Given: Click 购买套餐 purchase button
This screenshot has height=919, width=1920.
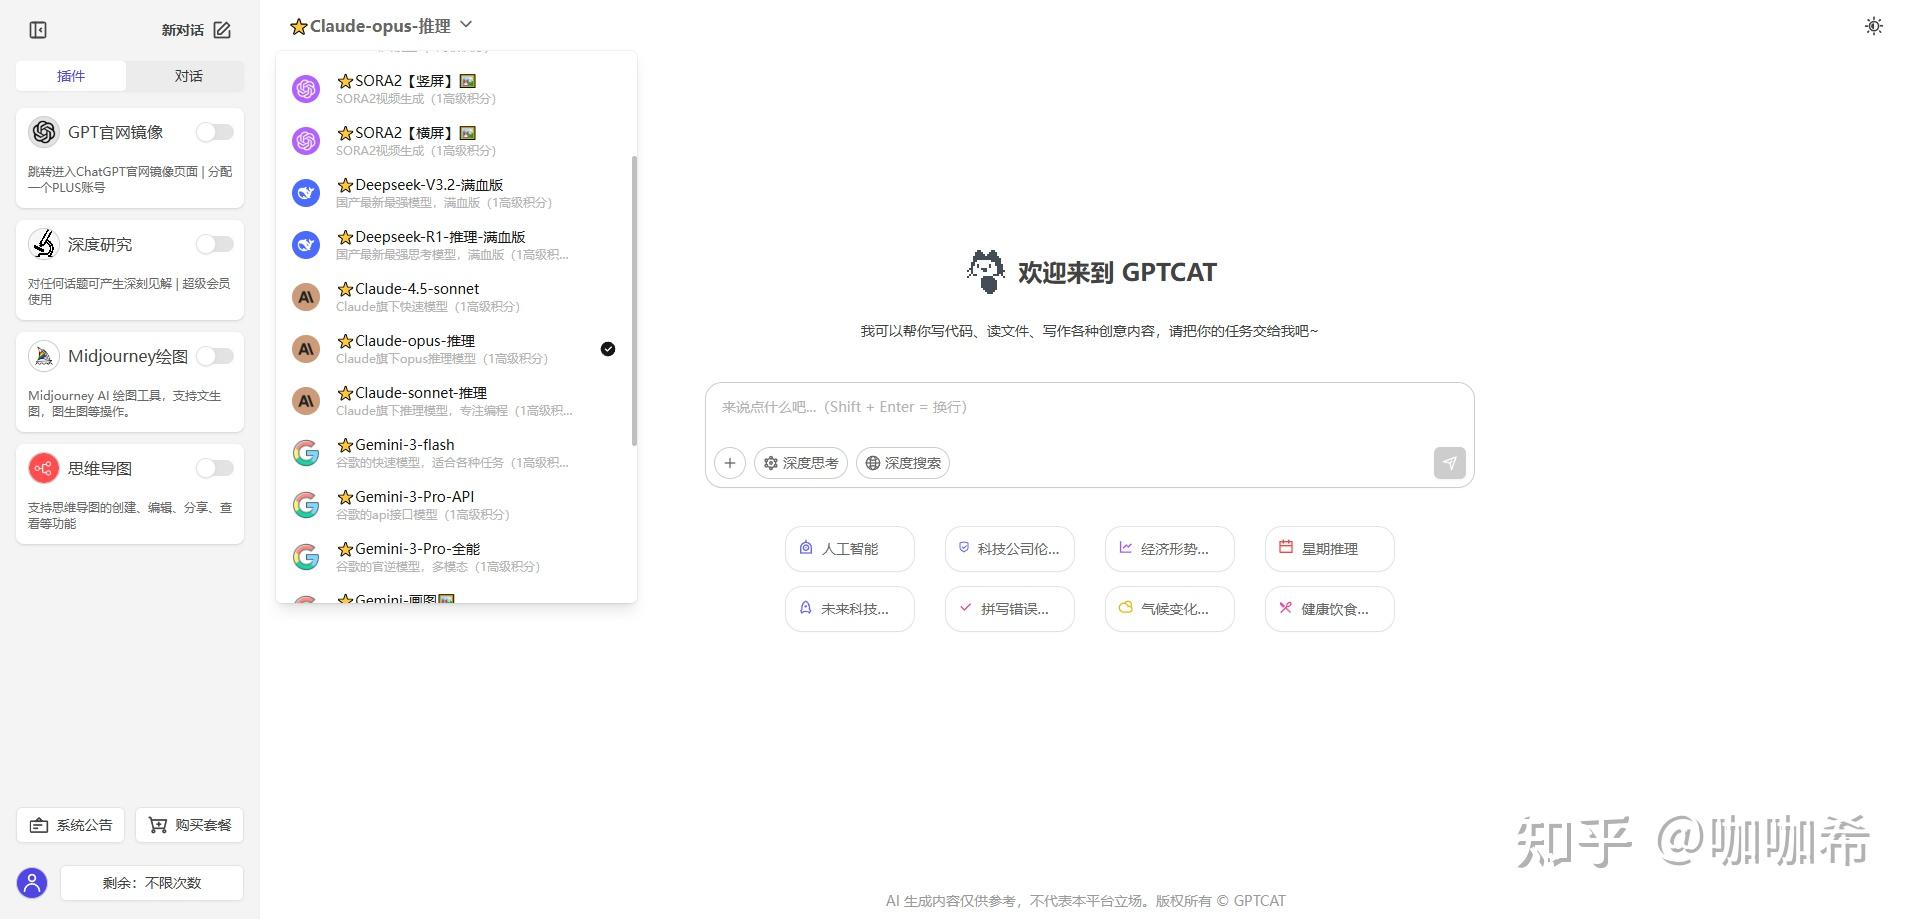Looking at the screenshot, I should point(189,825).
